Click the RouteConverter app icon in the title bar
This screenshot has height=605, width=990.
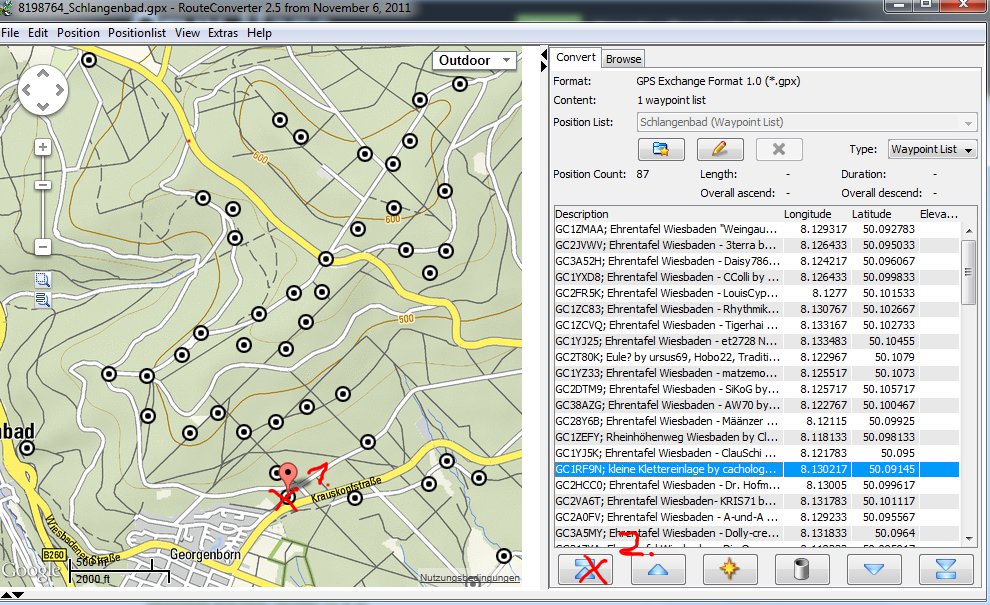coord(6,8)
